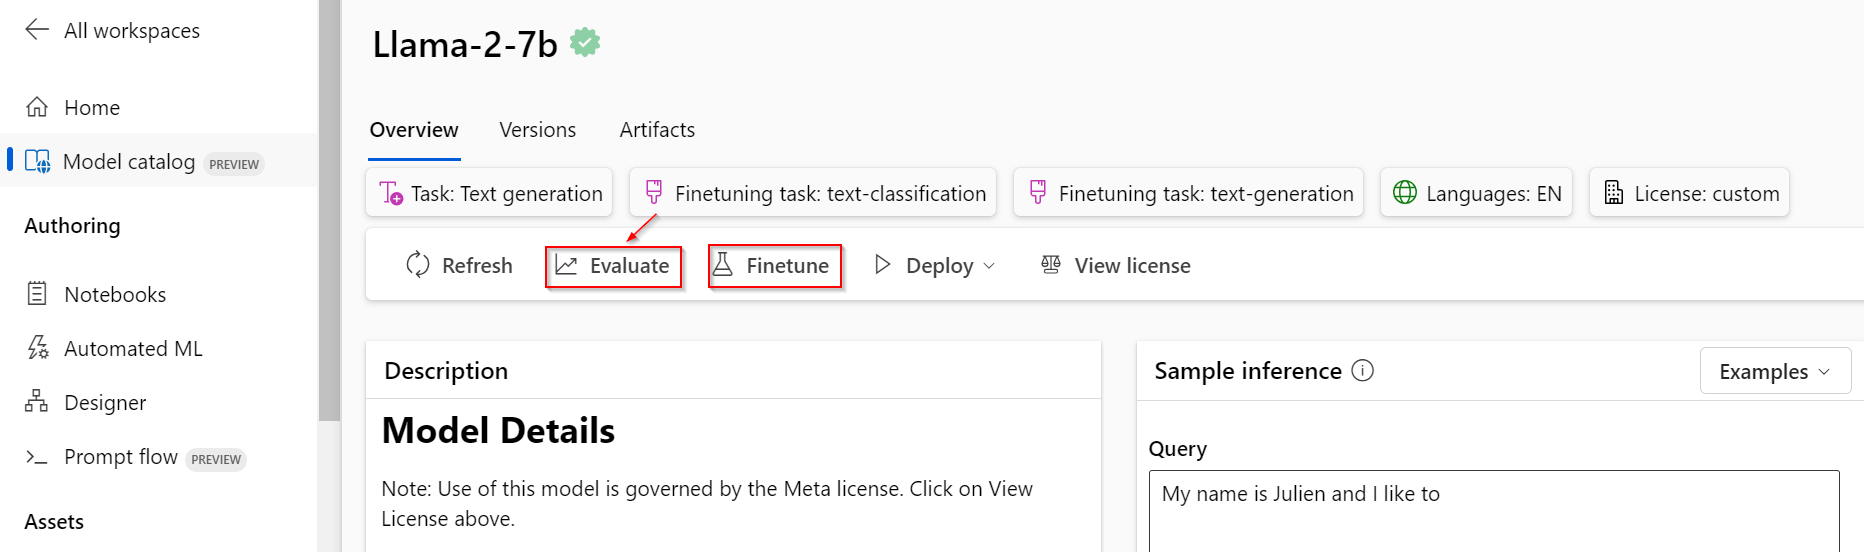1864x552 pixels.
Task: Click View license text
Action: (1132, 265)
